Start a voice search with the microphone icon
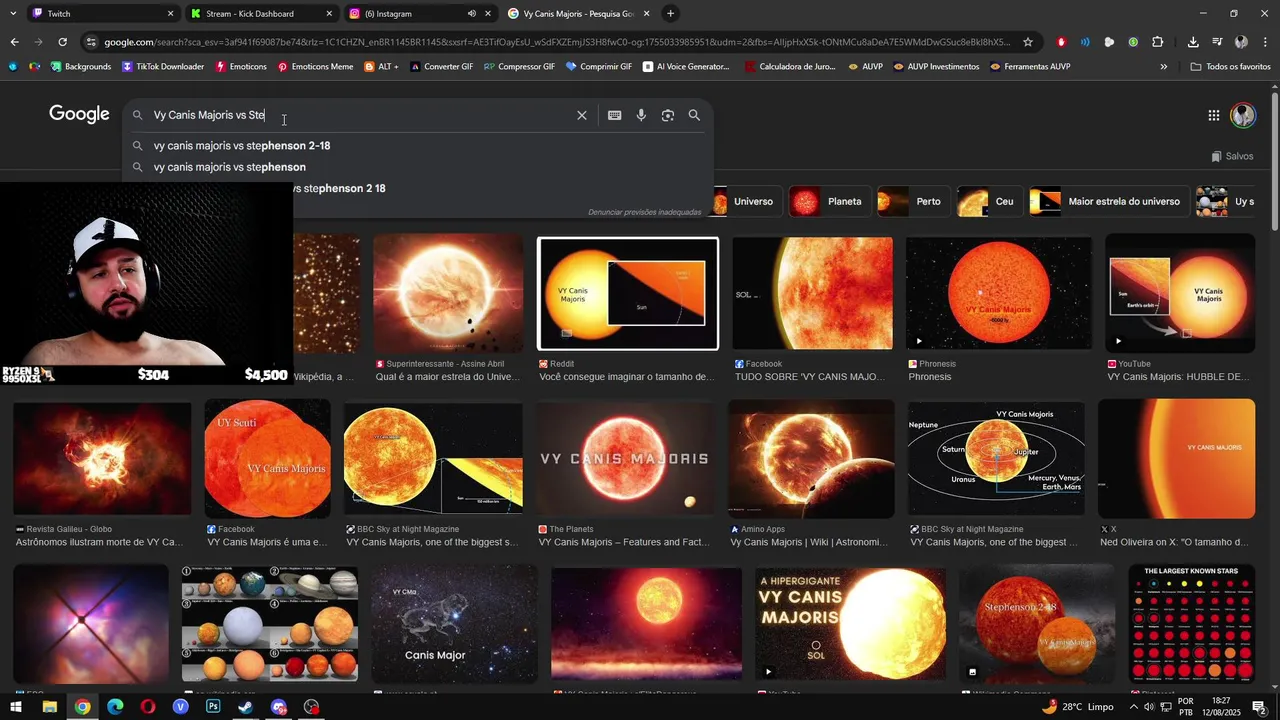Viewport: 1280px width, 720px height. pos(641,115)
